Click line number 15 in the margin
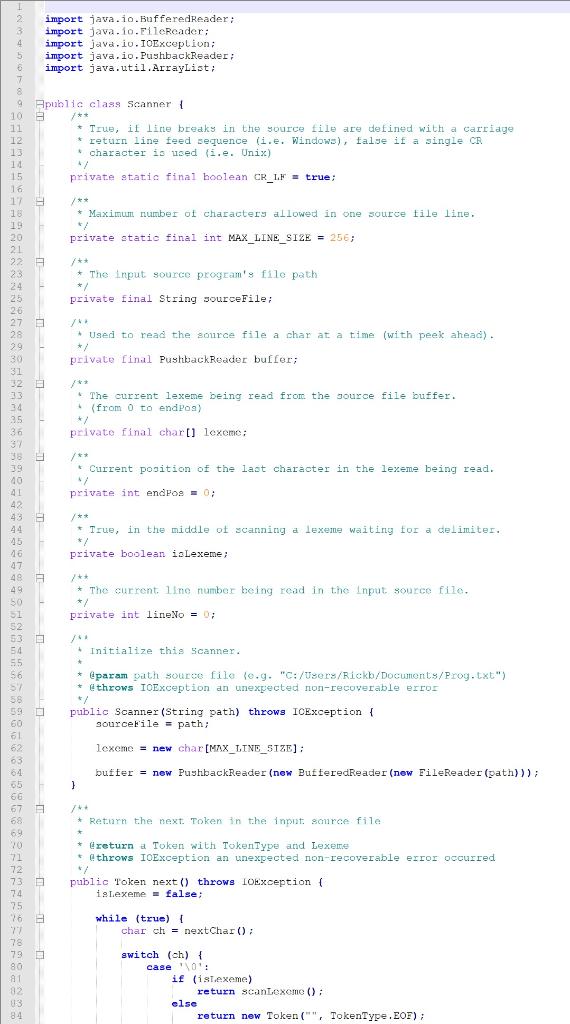570x1024 pixels. pos(17,177)
